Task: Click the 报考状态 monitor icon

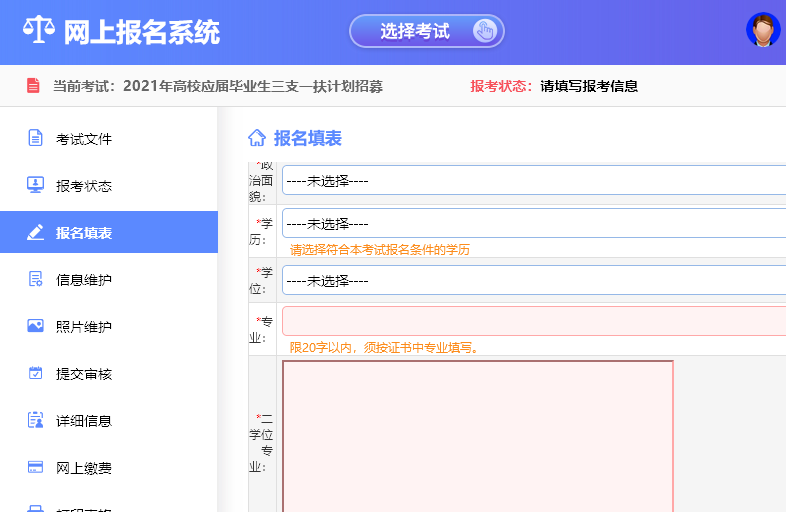Action: (x=35, y=185)
